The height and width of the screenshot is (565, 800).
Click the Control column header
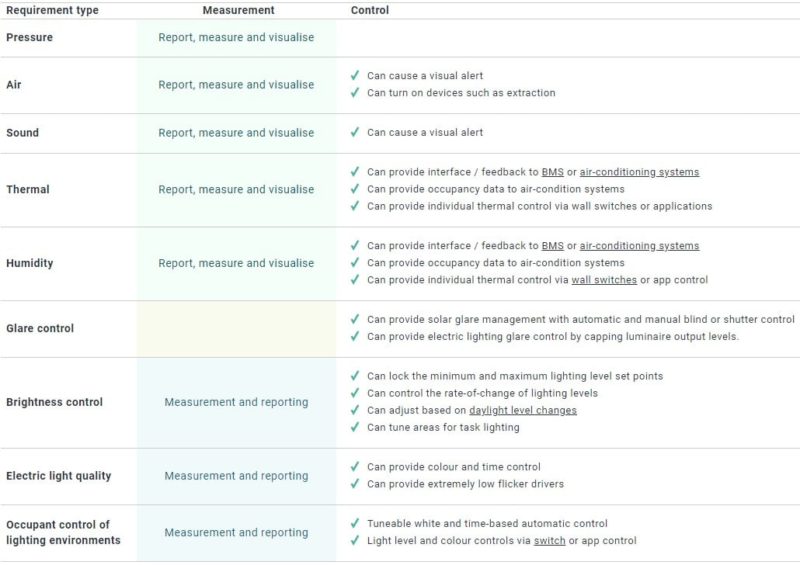[370, 10]
